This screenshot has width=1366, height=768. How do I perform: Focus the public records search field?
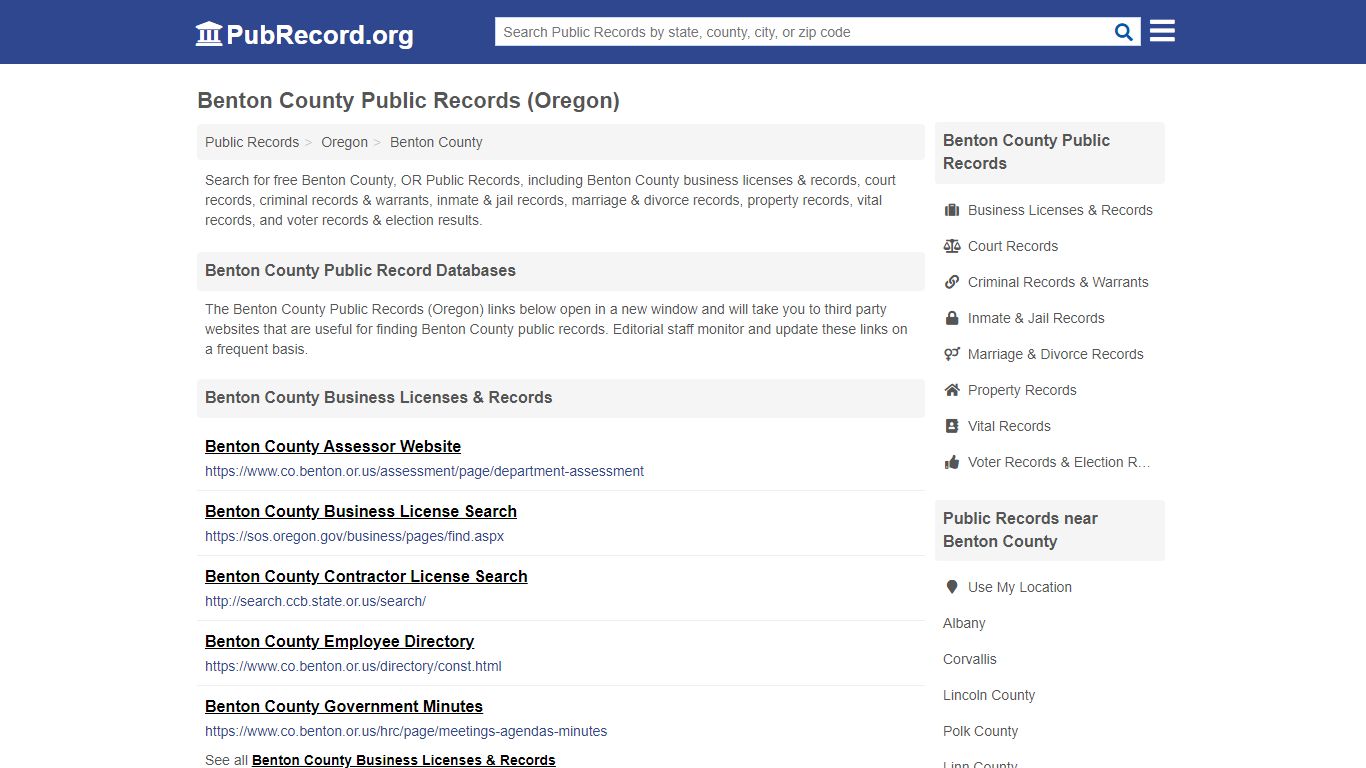coord(802,32)
